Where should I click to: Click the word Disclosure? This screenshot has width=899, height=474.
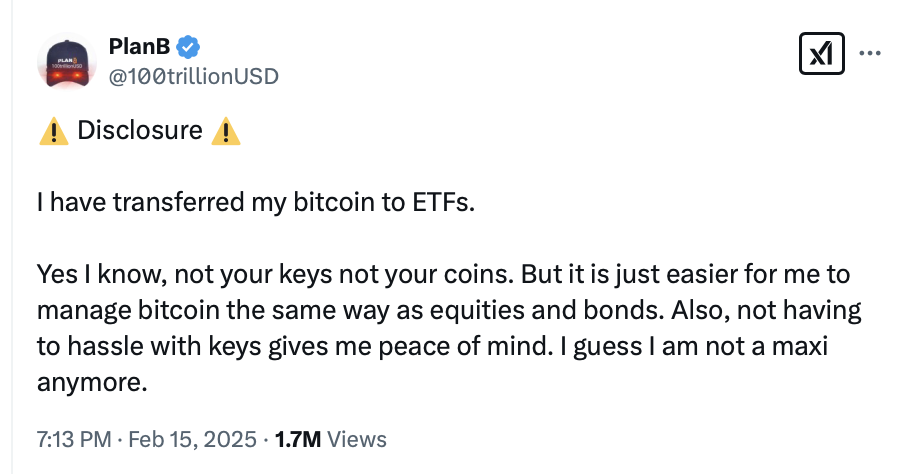coord(140,131)
